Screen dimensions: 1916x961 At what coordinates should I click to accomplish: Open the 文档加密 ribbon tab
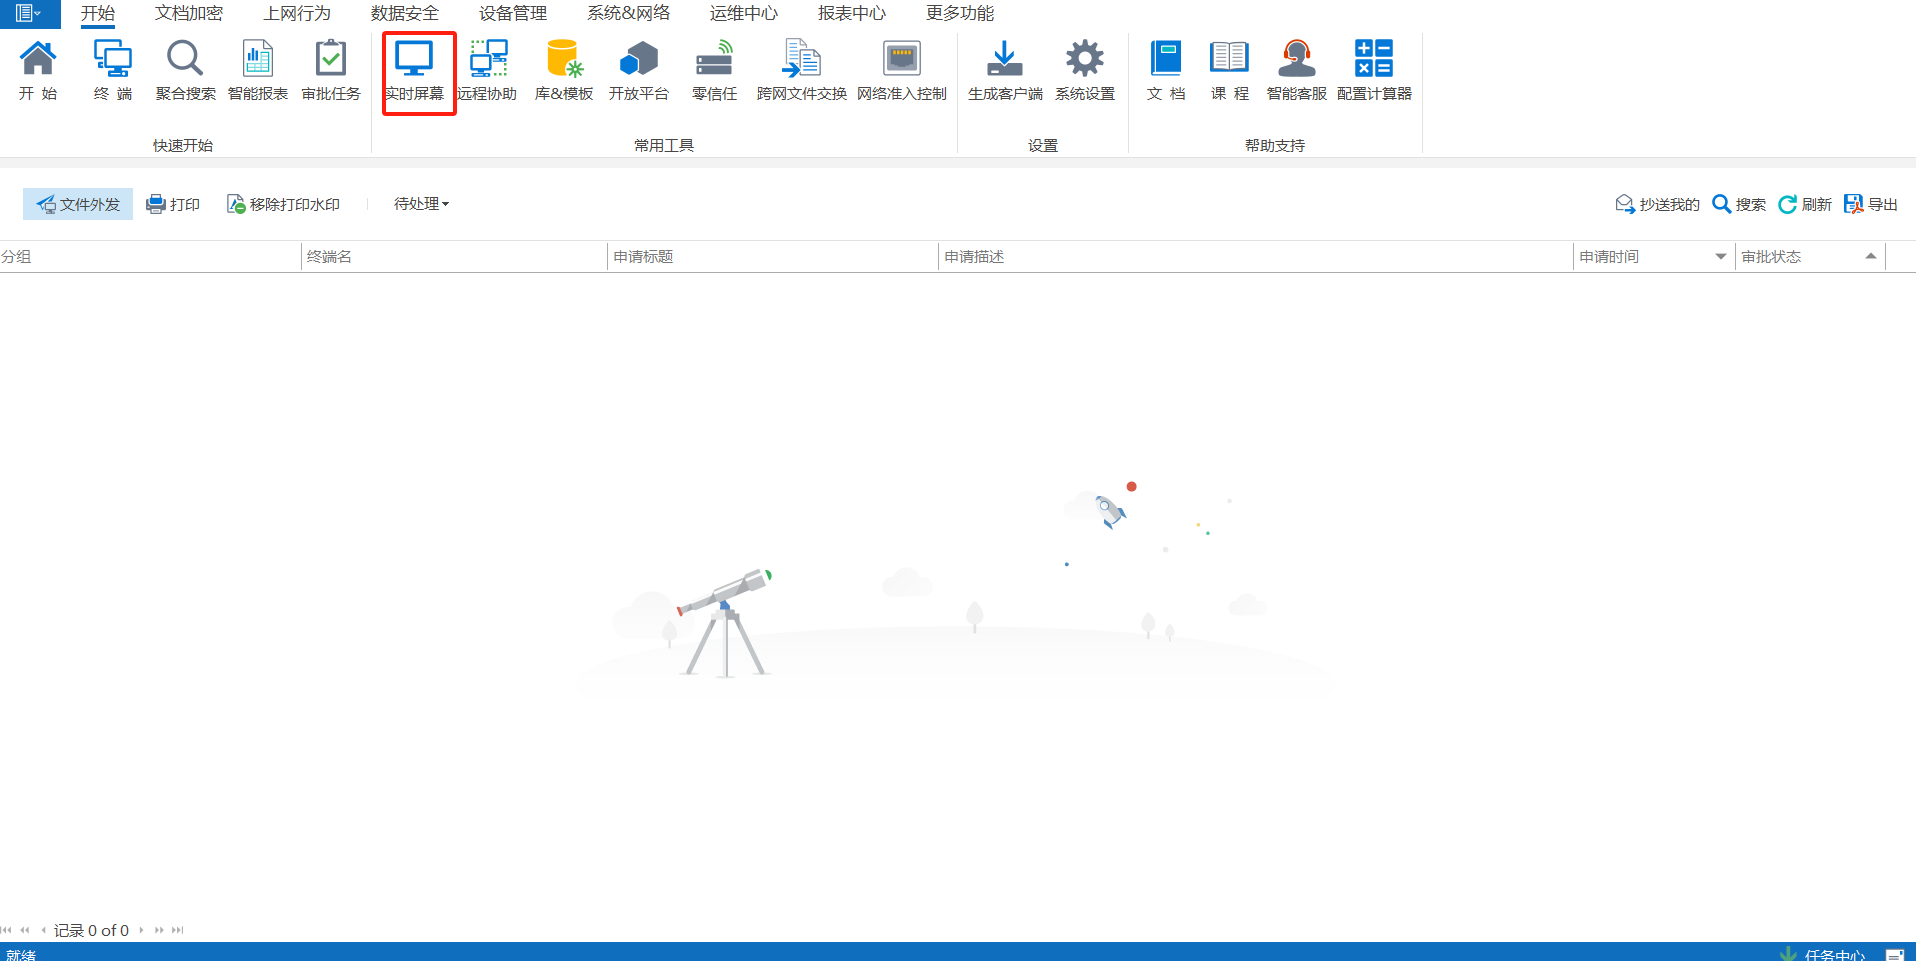[x=189, y=14]
